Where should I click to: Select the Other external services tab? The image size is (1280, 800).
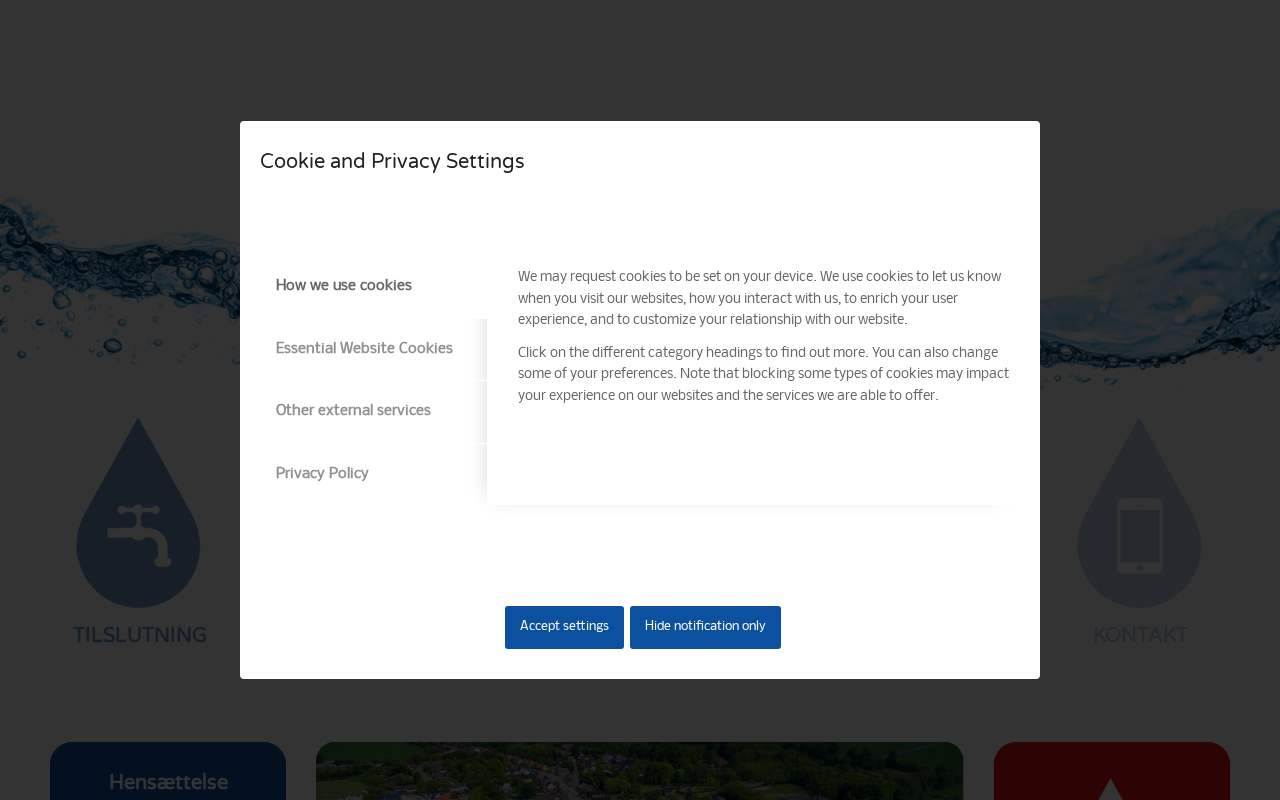pyautogui.click(x=353, y=411)
